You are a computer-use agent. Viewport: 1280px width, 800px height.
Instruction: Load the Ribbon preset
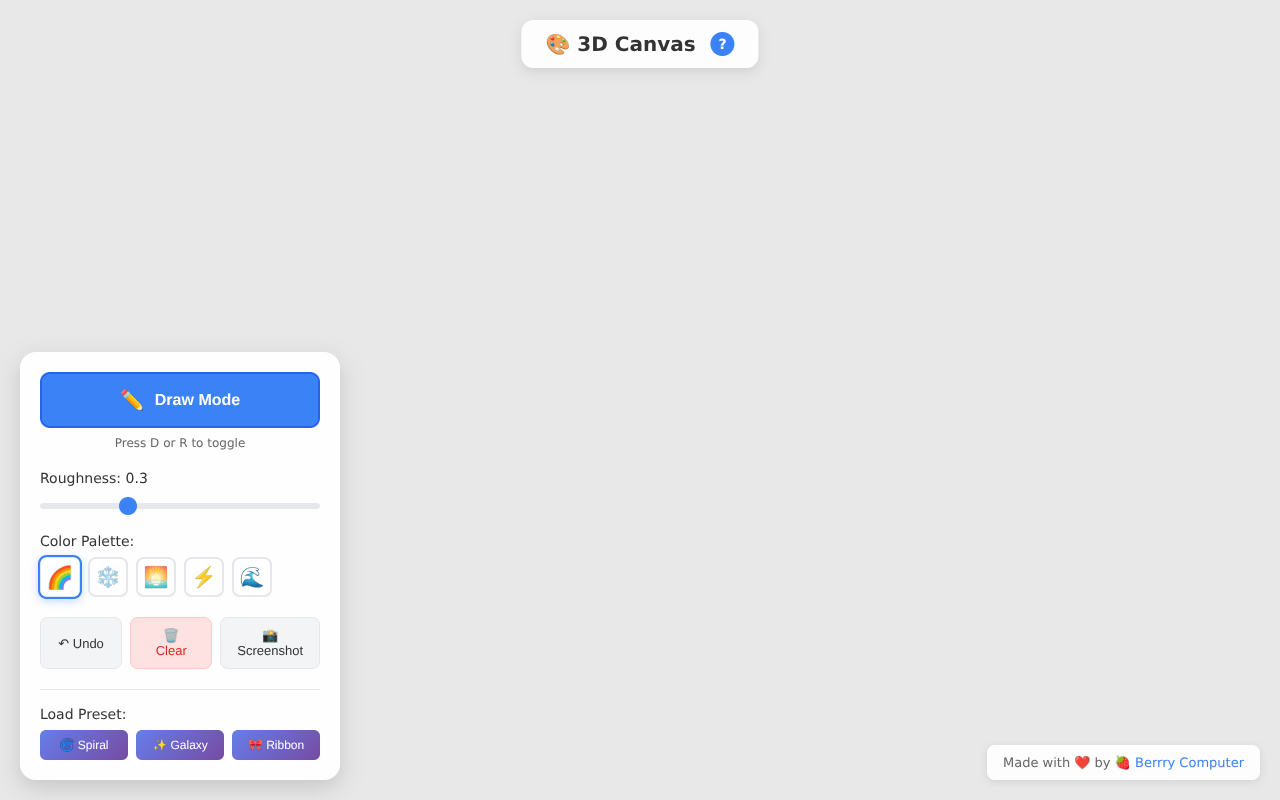275,744
